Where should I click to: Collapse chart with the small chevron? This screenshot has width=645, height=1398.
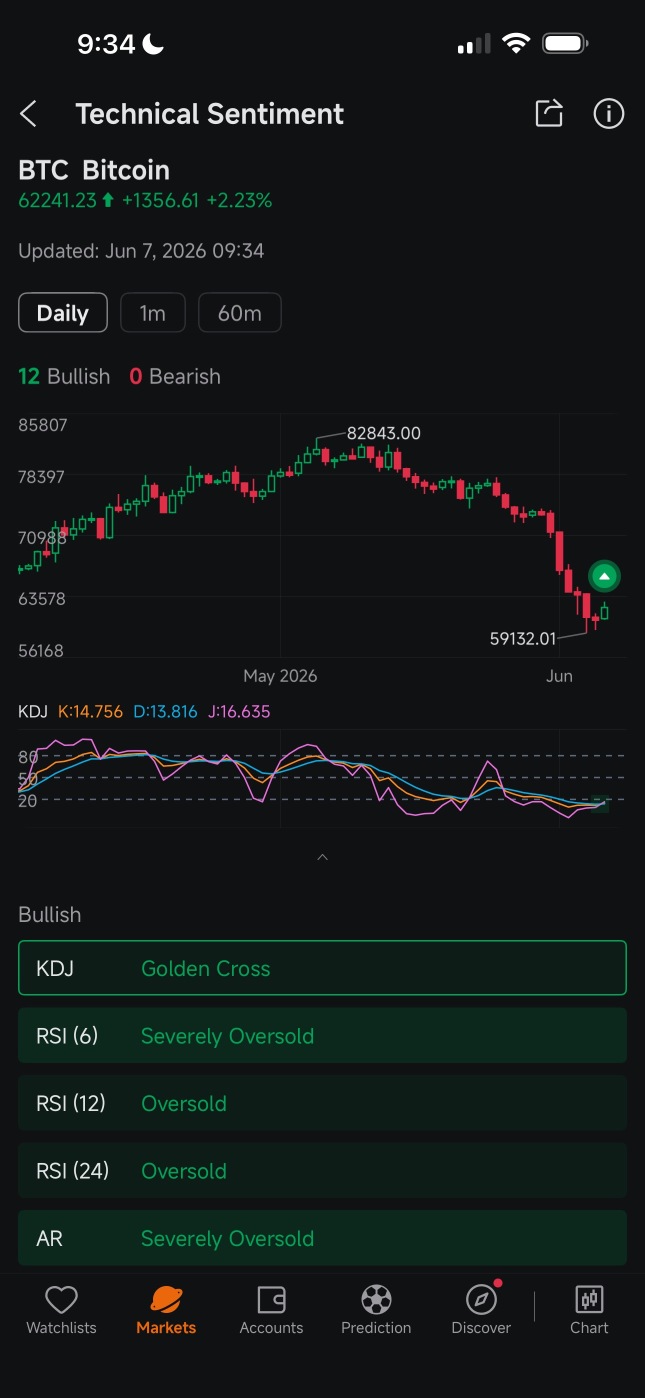322,858
